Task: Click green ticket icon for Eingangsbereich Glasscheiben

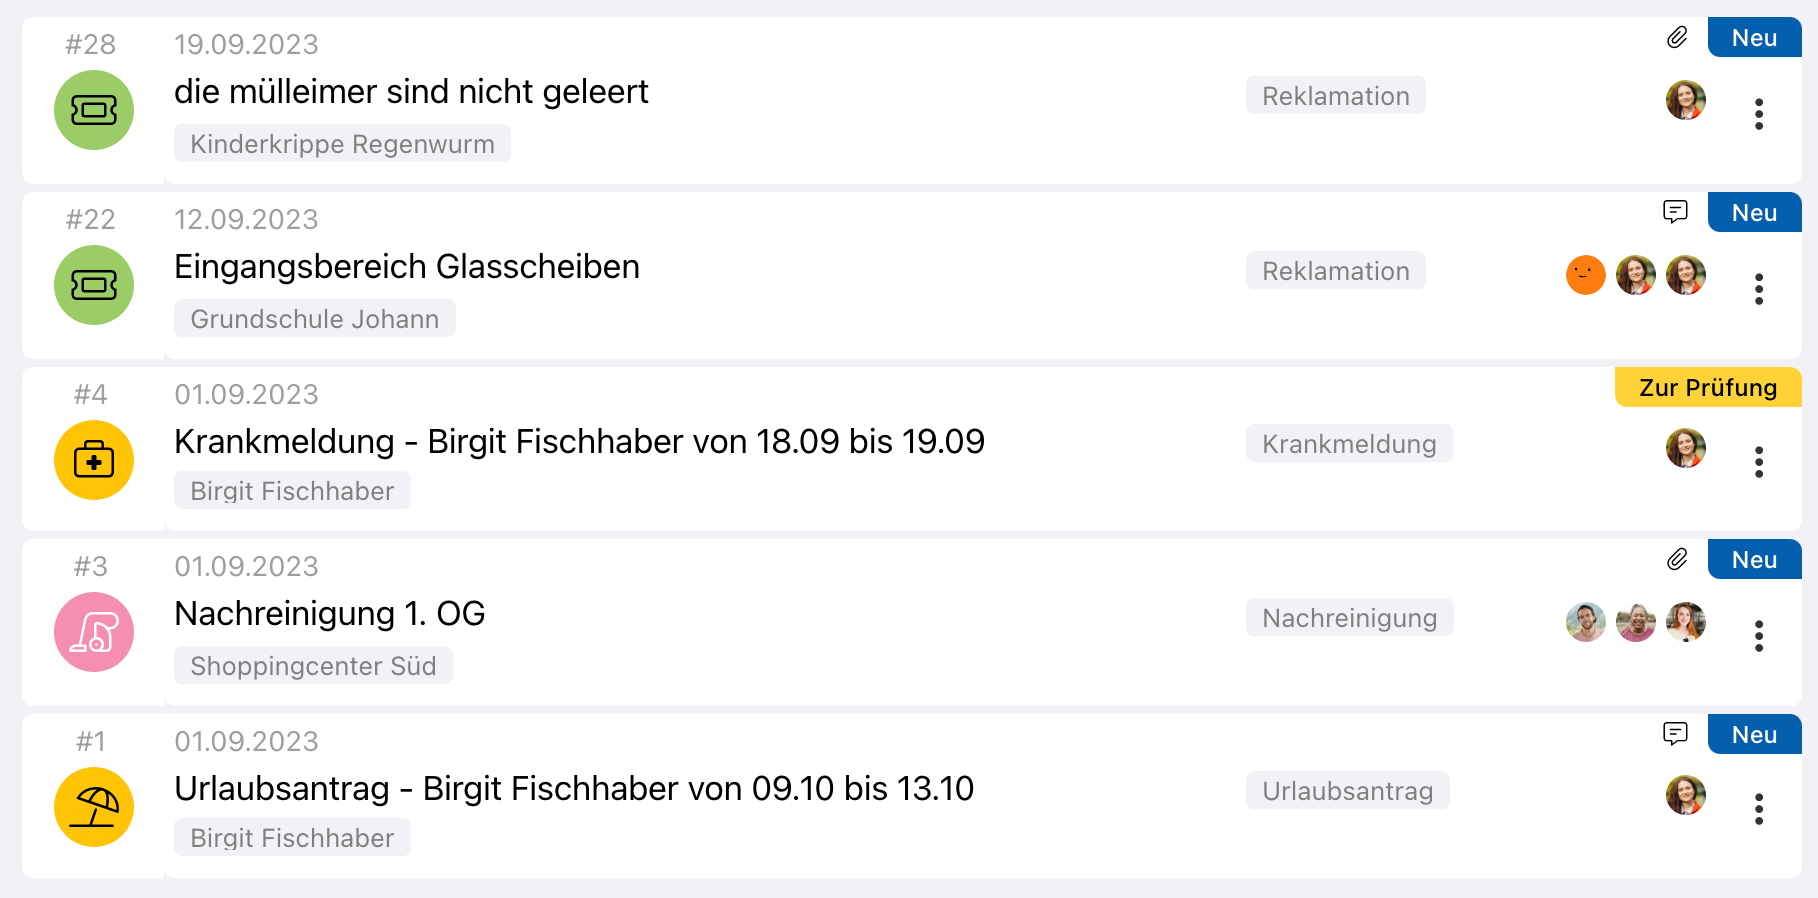Action: click(94, 285)
